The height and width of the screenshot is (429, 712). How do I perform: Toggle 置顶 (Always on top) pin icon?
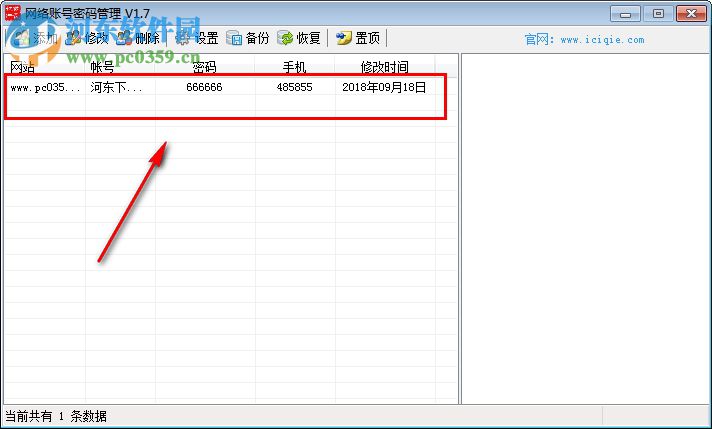[344, 38]
